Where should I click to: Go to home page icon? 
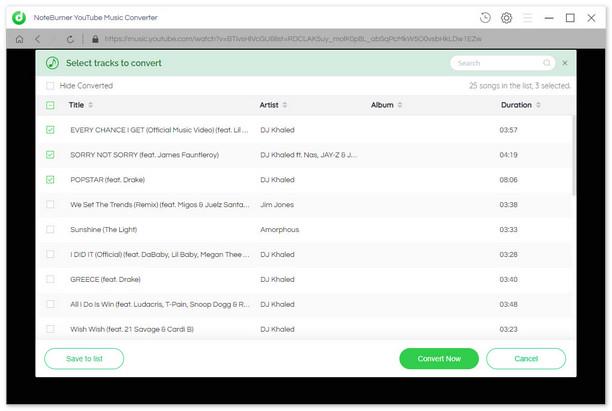(20, 39)
